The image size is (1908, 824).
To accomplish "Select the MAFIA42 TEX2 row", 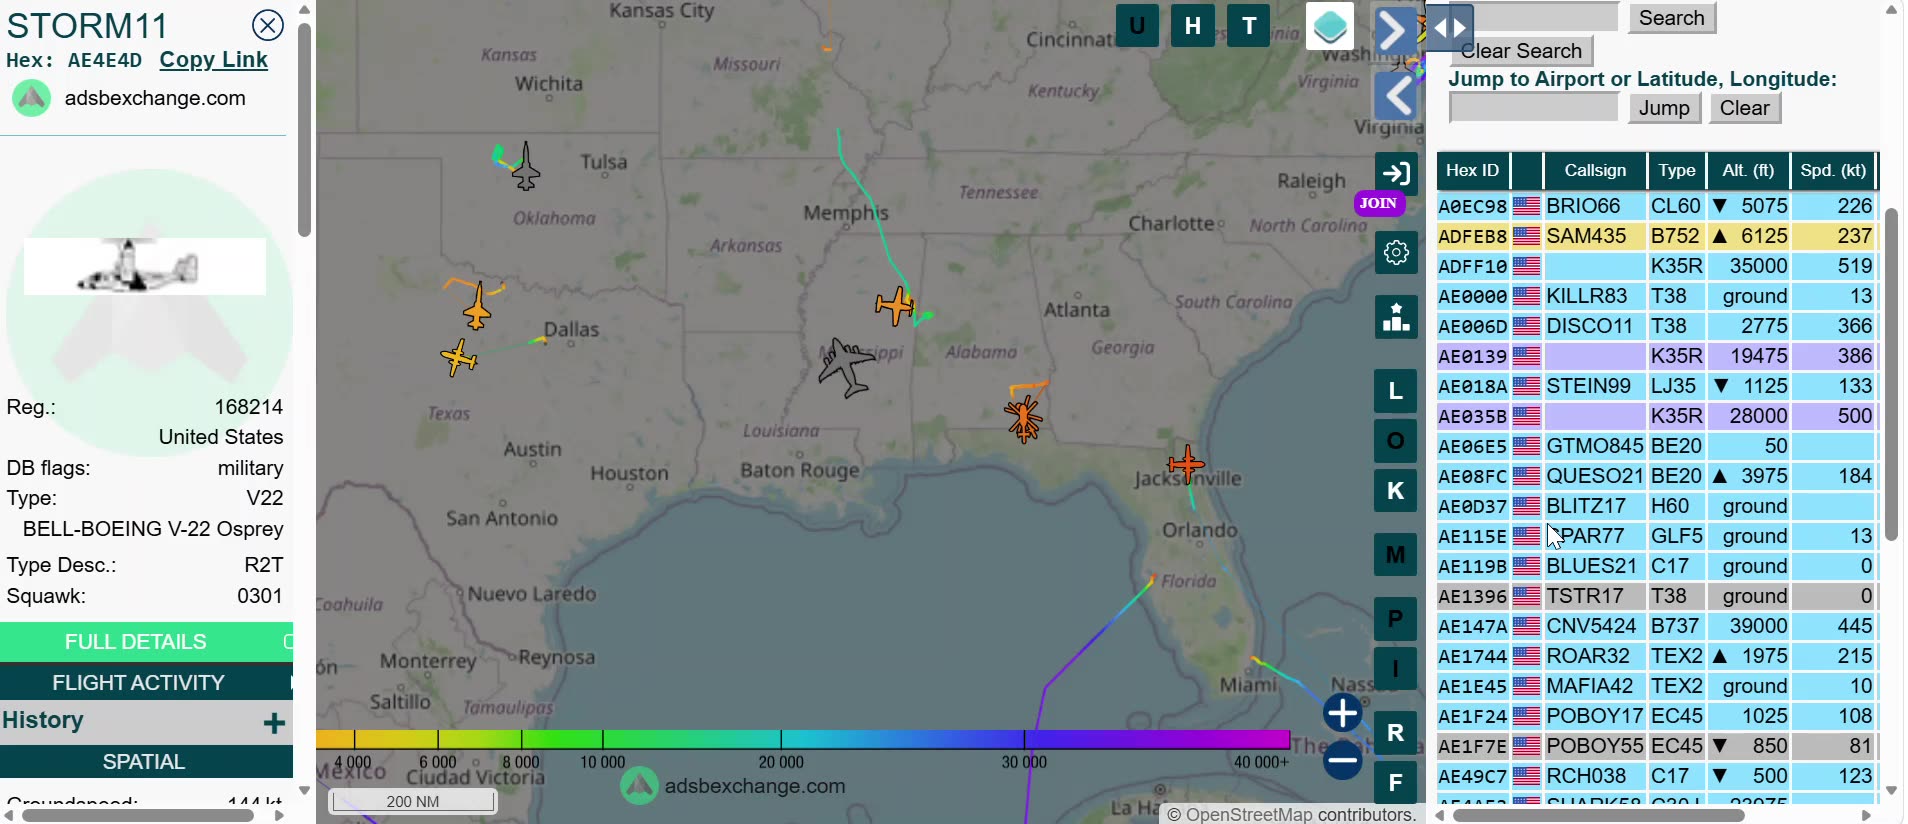I will coord(1656,686).
